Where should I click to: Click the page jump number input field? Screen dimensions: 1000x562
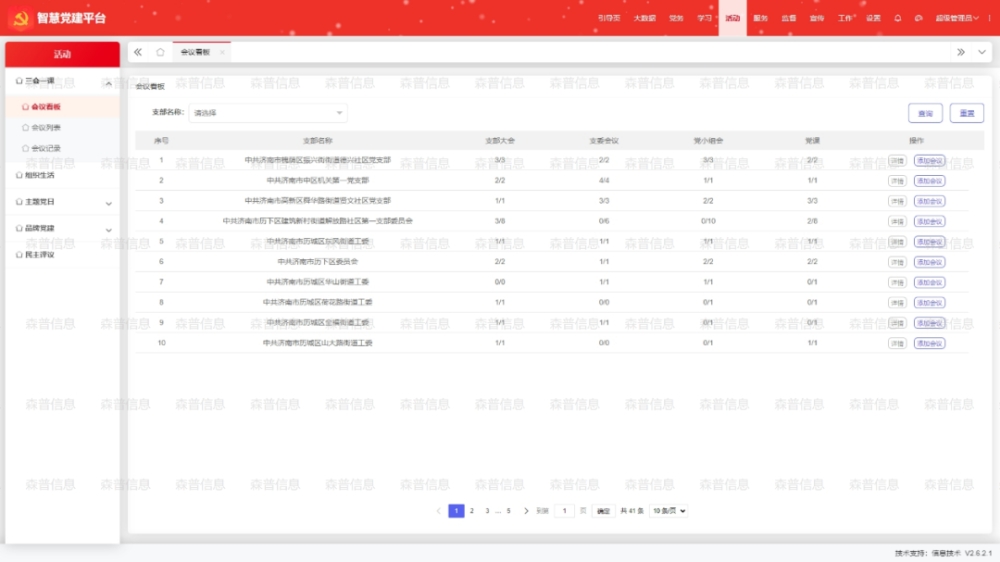(x=565, y=511)
